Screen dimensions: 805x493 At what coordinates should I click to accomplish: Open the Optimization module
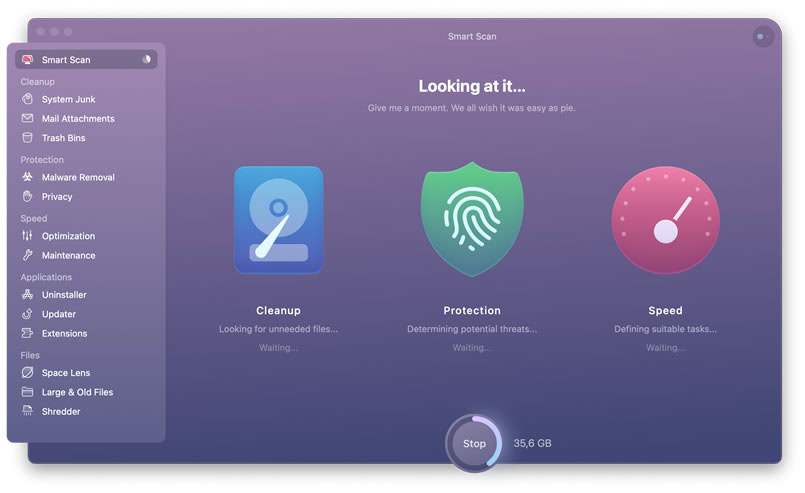(86, 236)
